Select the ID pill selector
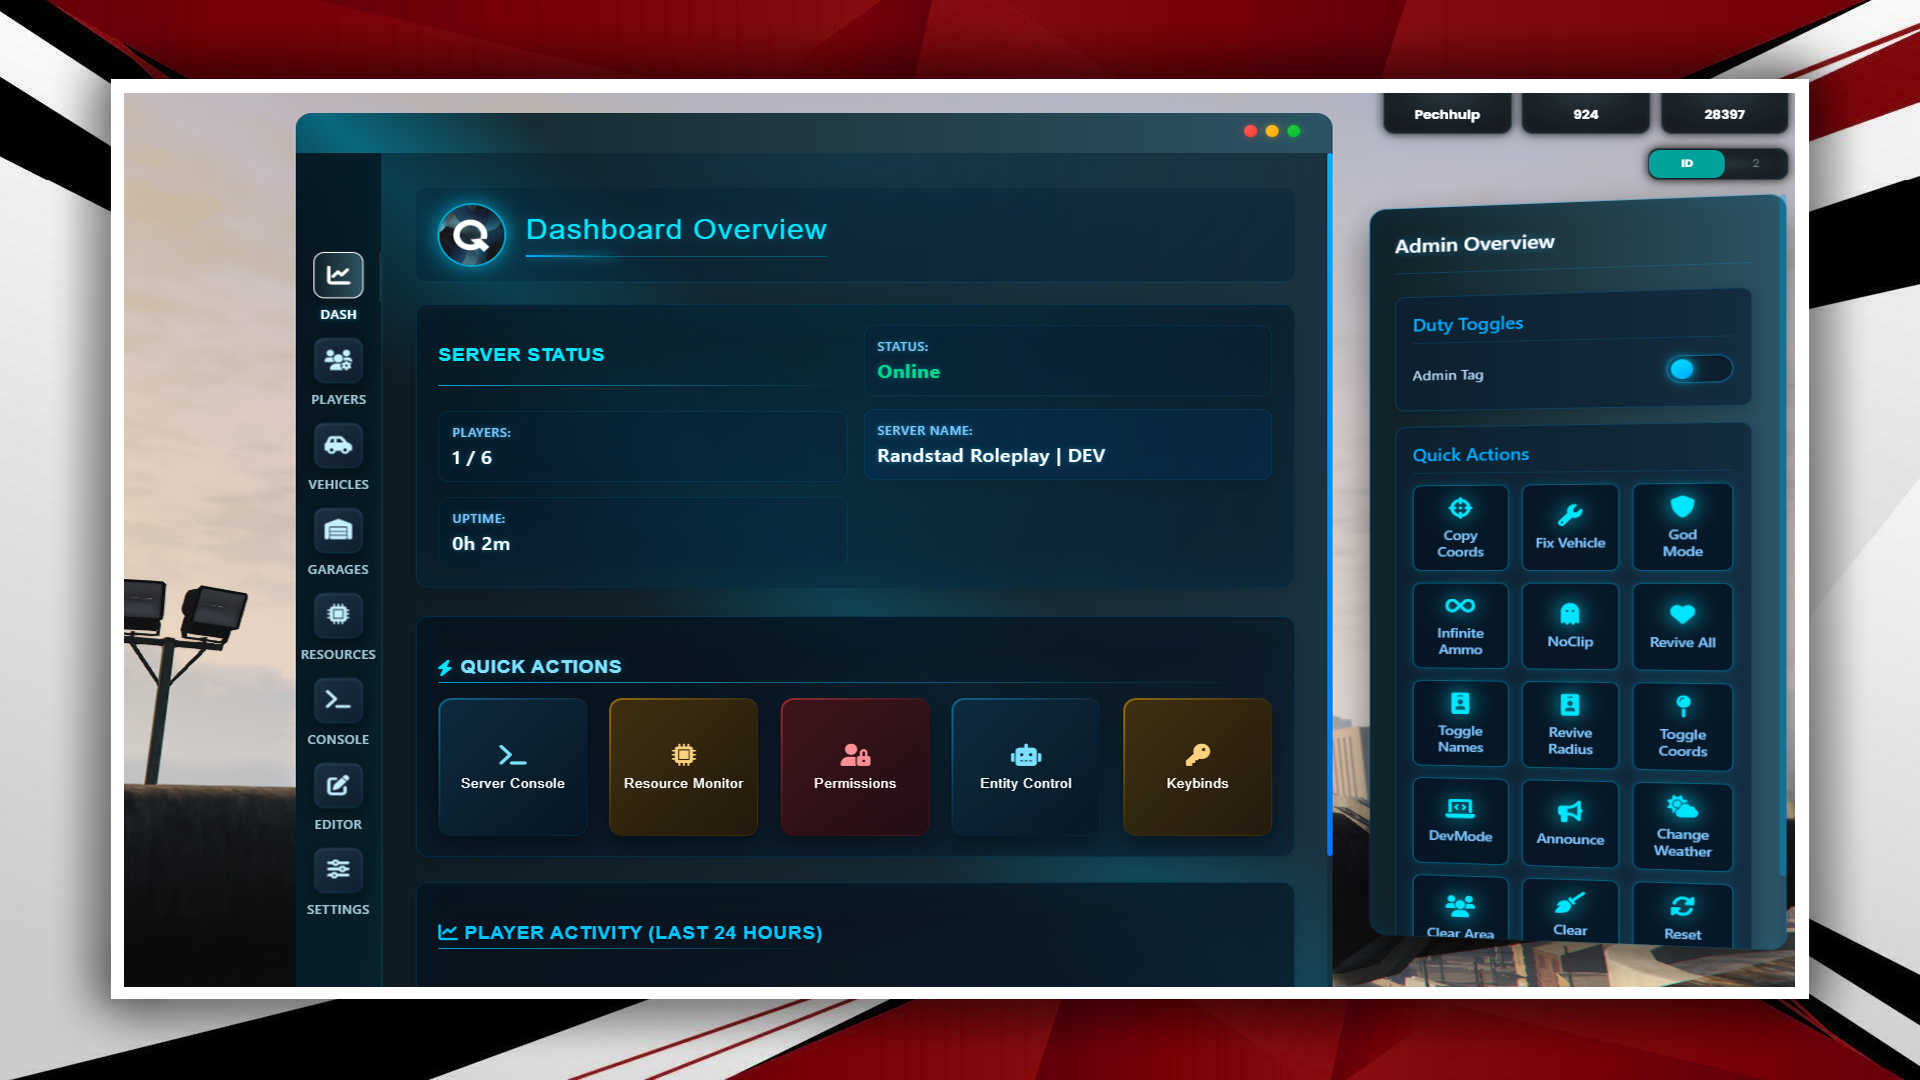This screenshot has width=1920, height=1080. [x=1687, y=164]
